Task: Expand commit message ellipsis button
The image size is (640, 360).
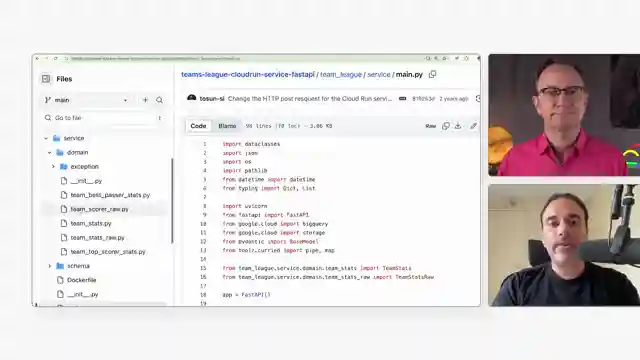Action: 402,99
